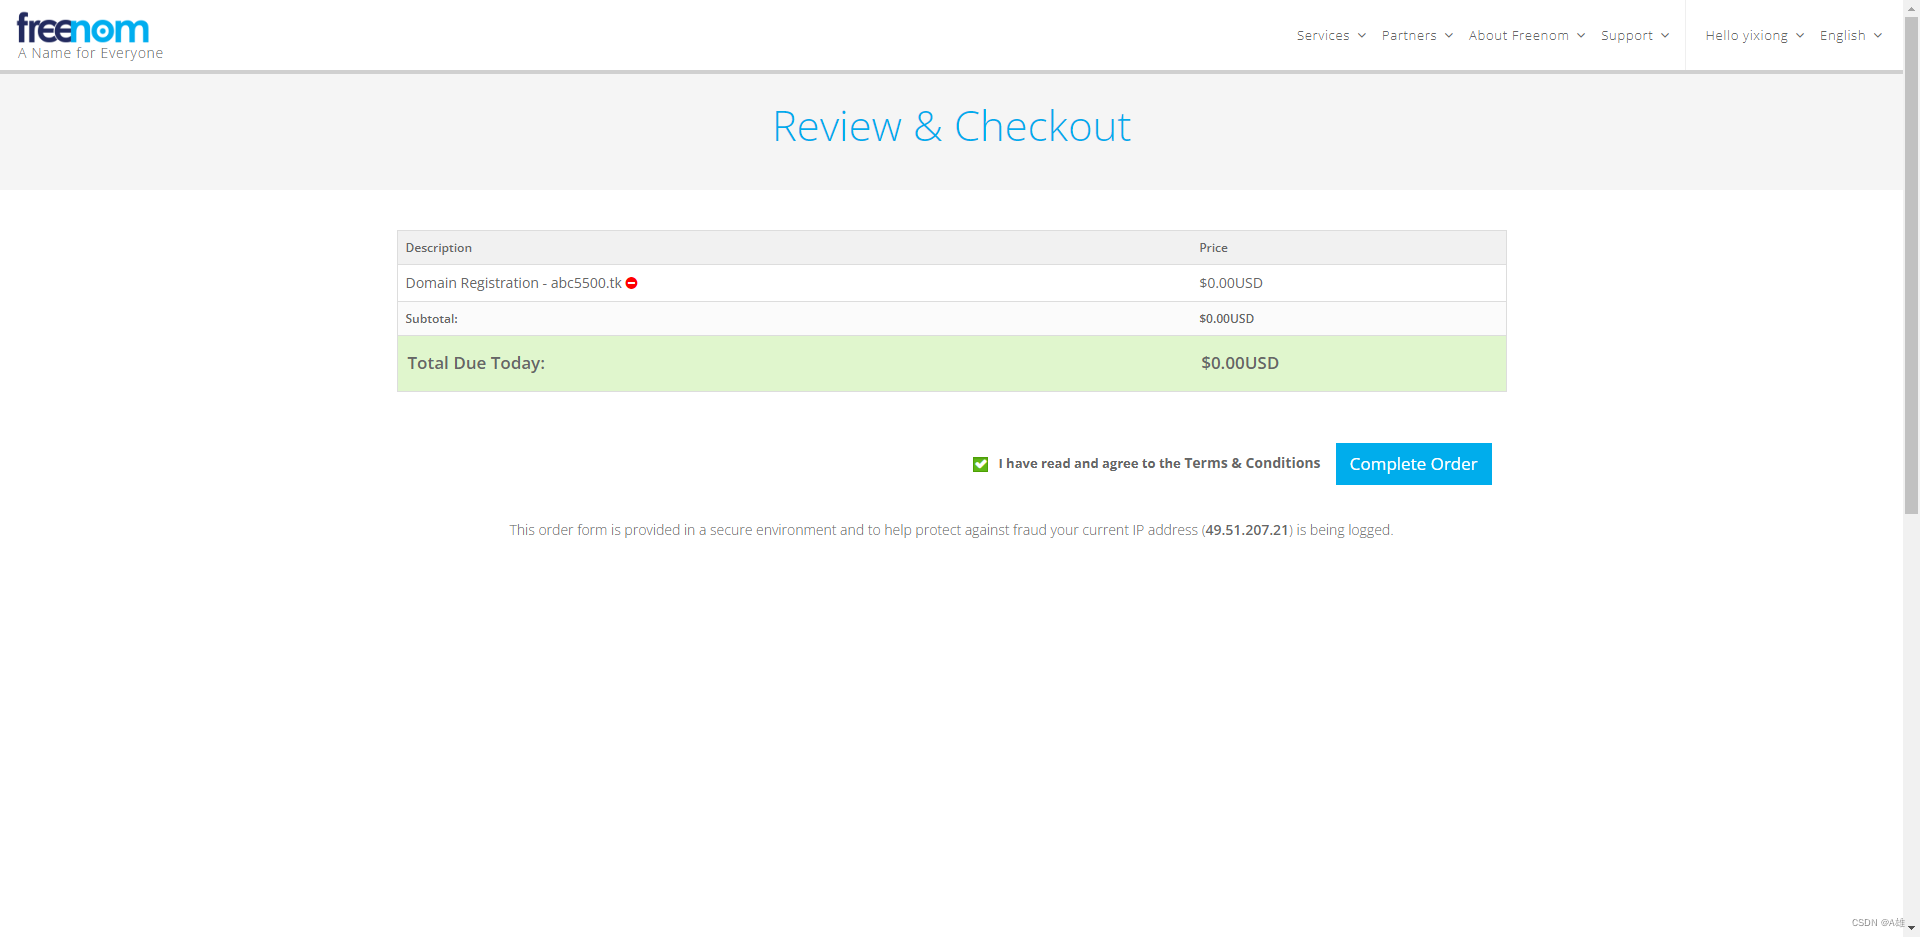The height and width of the screenshot is (937, 1920).
Task: Remove abc5500.tk domain via red icon
Action: coord(632,283)
